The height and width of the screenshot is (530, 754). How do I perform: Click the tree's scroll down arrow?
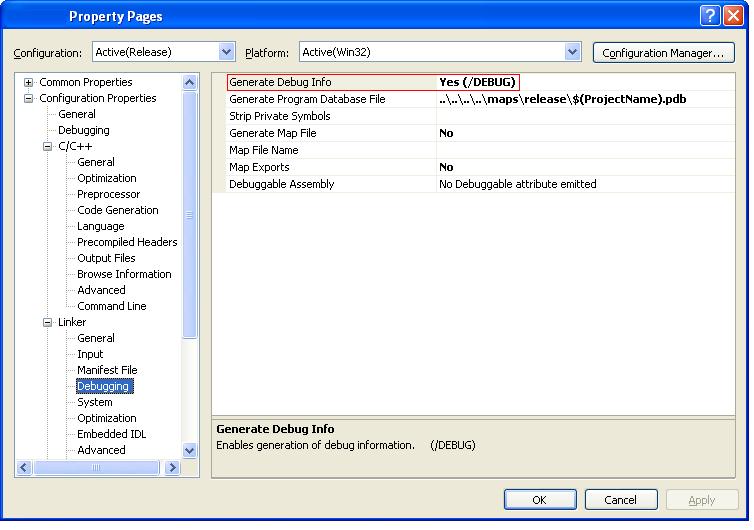coord(189,451)
